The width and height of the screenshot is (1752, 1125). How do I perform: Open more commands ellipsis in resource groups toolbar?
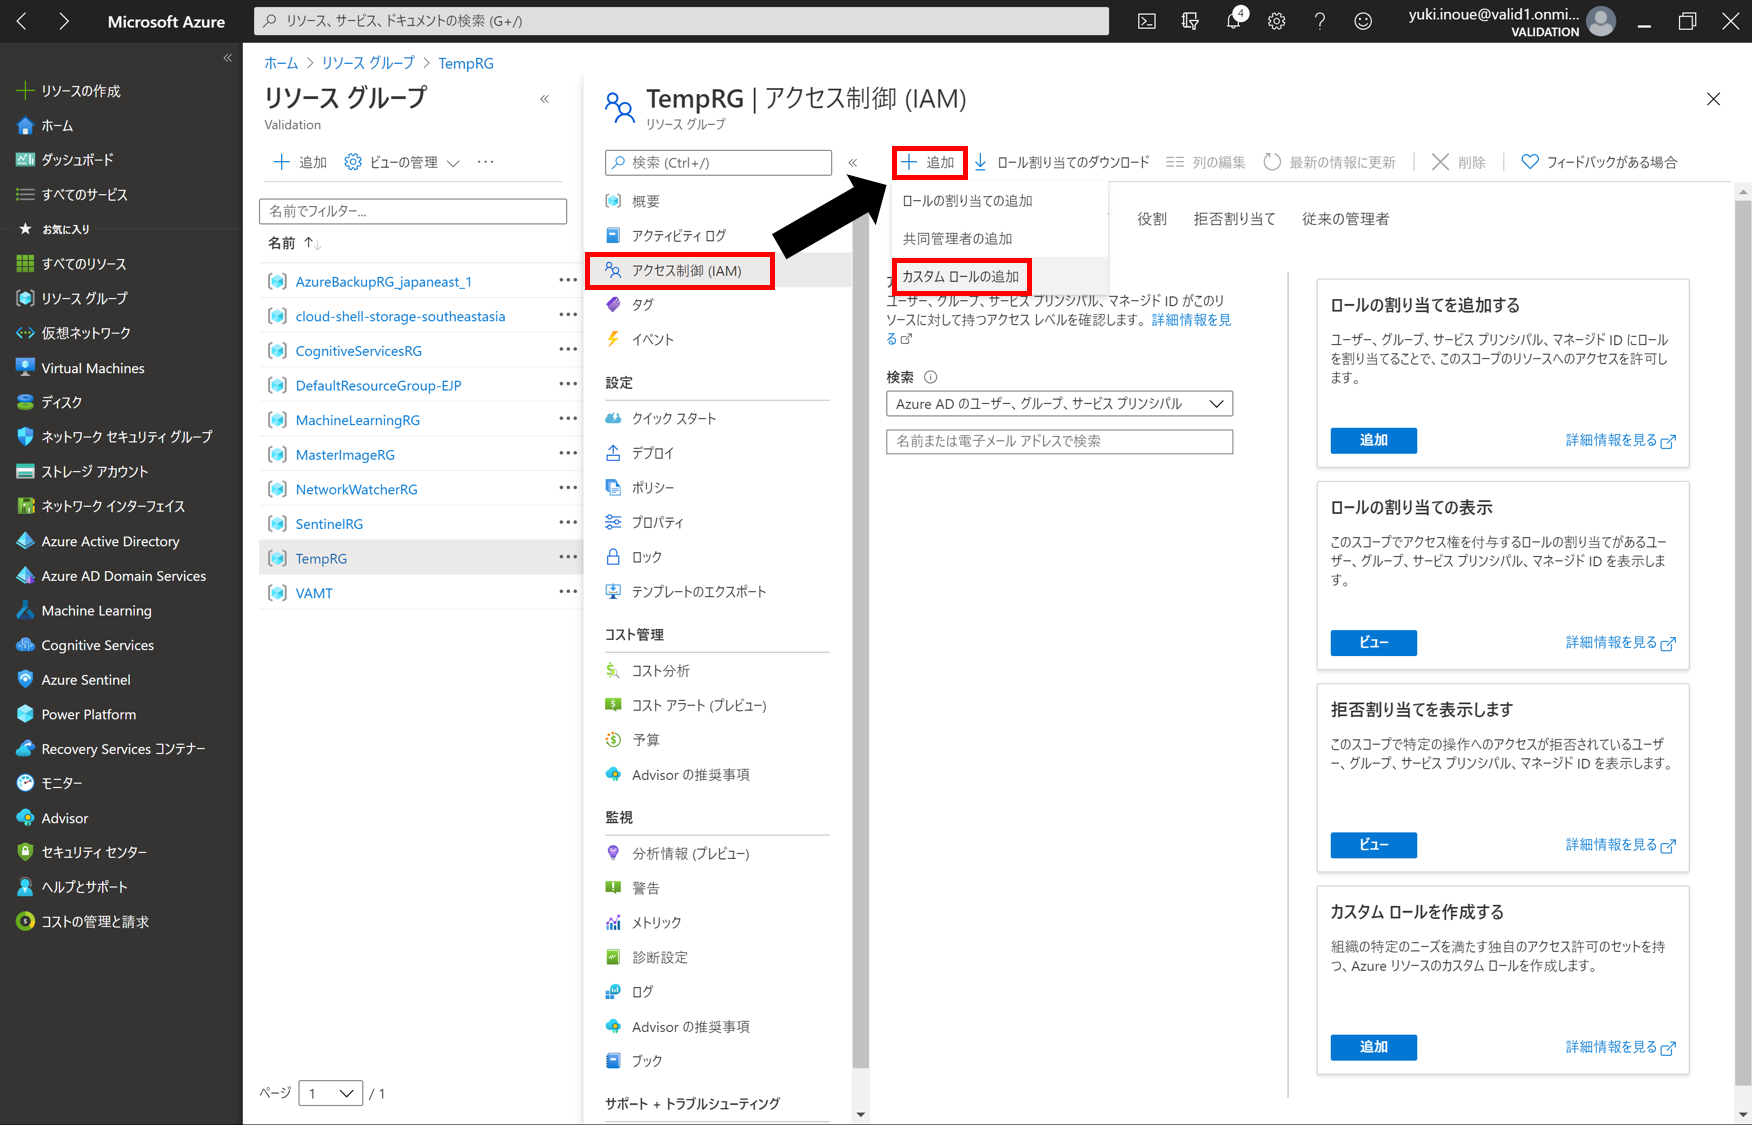click(x=486, y=162)
